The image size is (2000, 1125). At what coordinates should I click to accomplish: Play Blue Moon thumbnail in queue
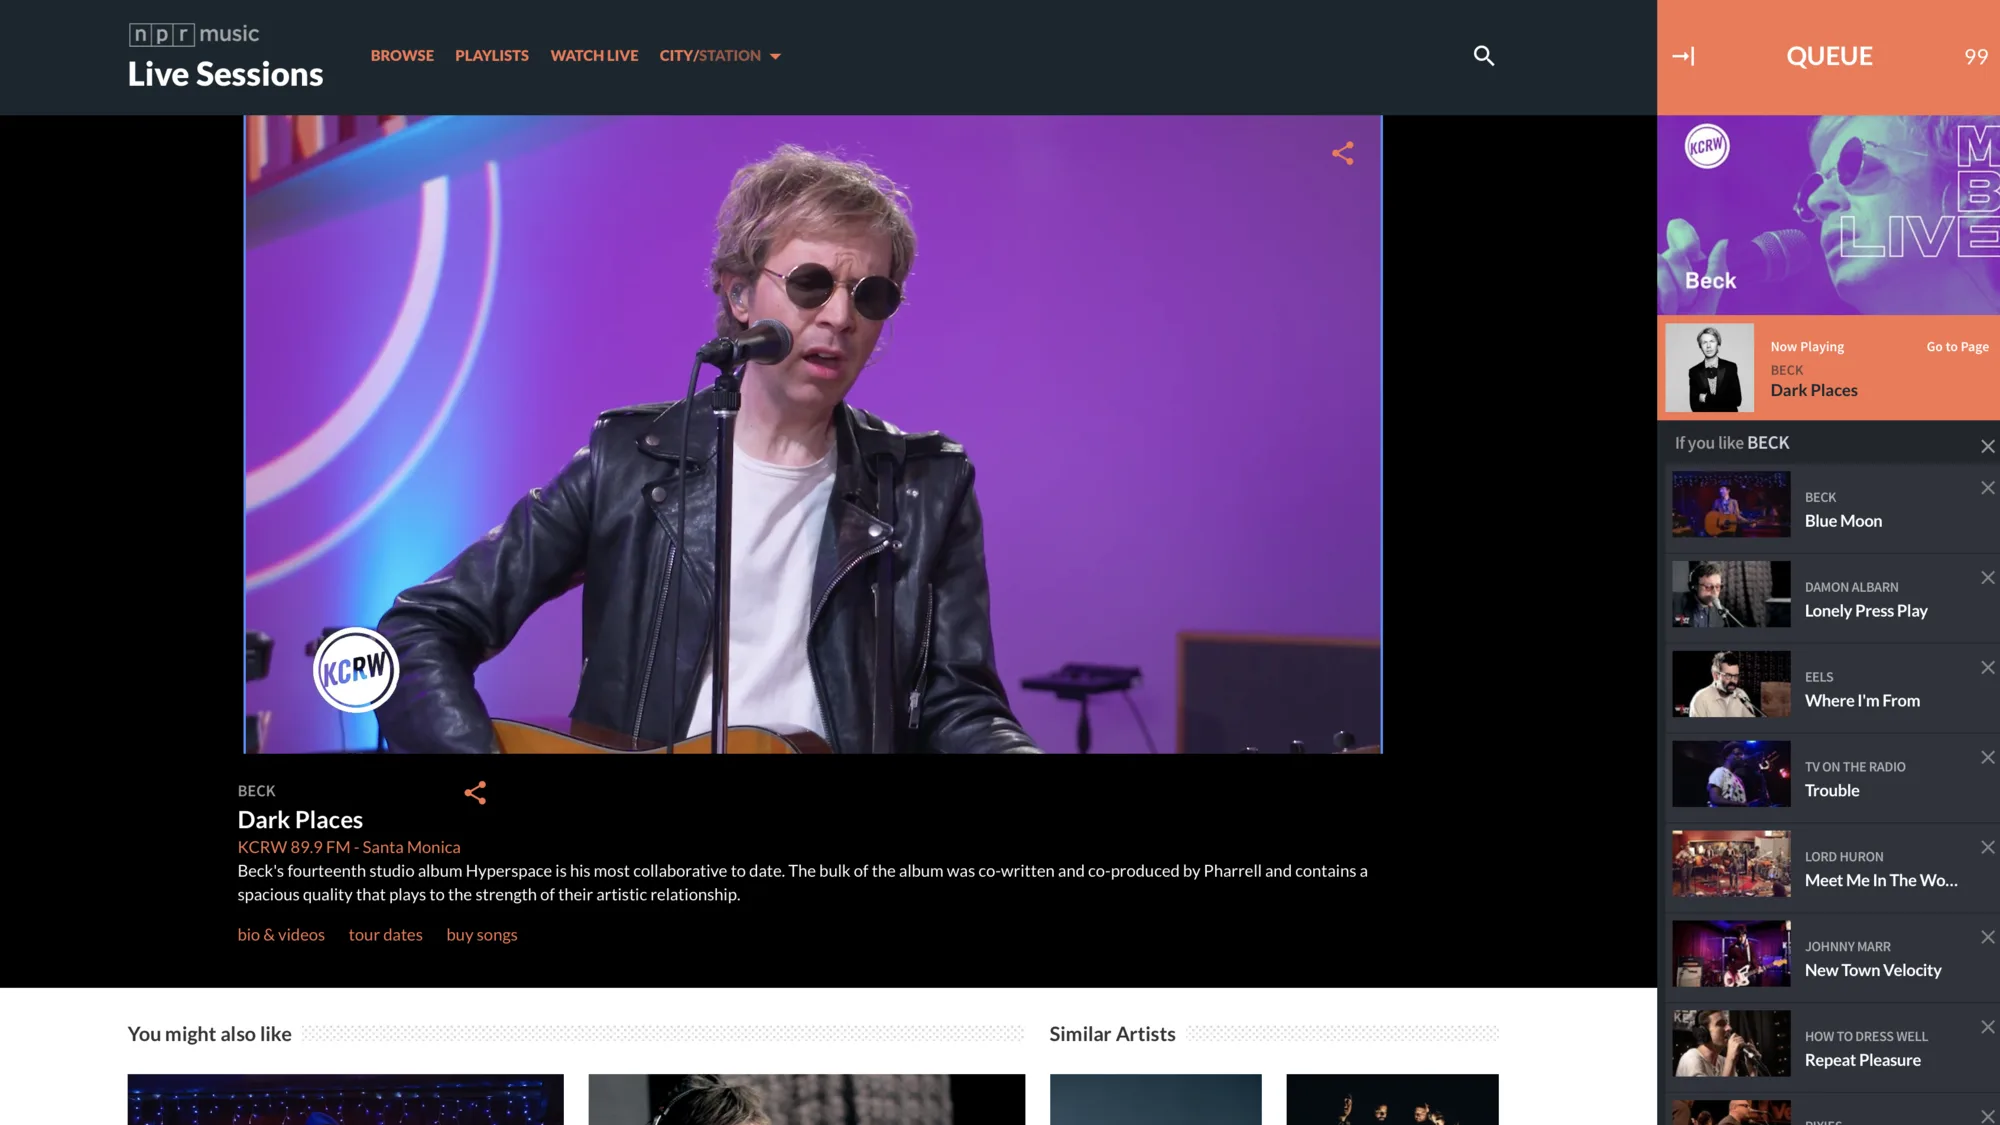[x=1731, y=504]
